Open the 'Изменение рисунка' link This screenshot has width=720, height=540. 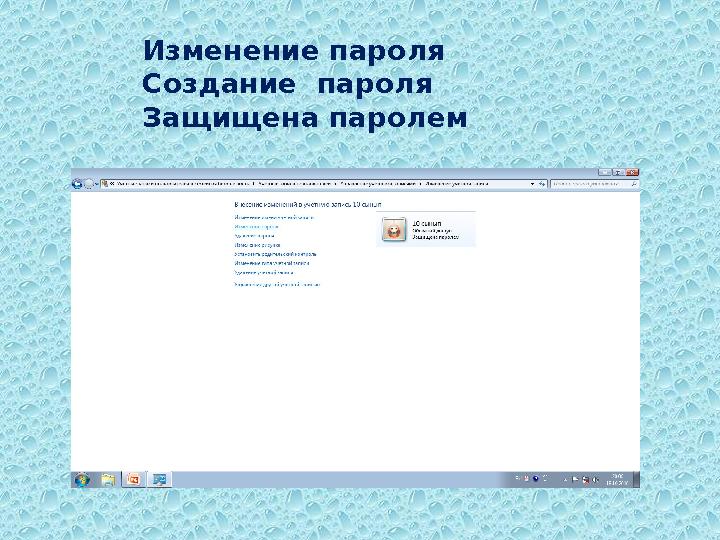click(257, 245)
